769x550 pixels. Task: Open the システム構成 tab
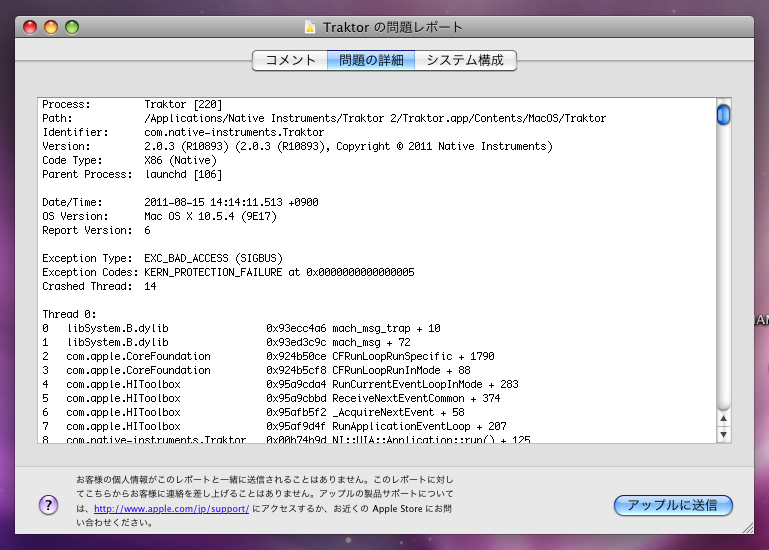(x=465, y=60)
